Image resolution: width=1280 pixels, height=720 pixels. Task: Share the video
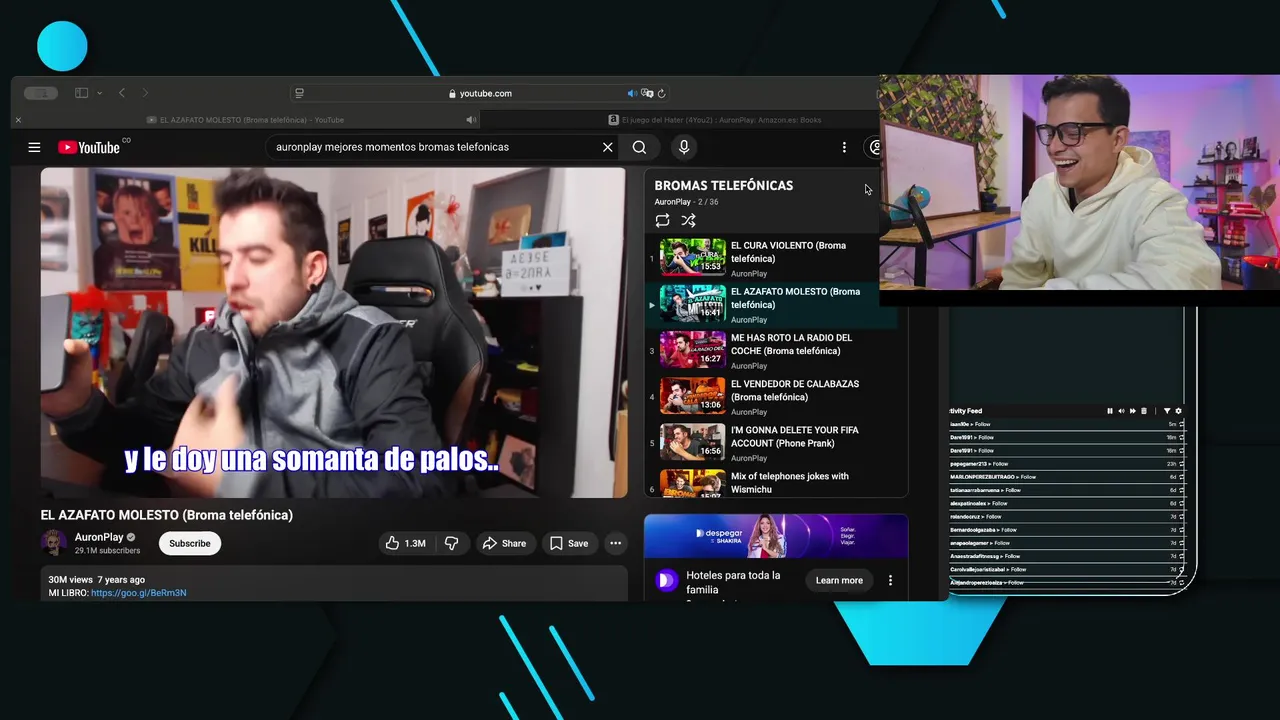click(504, 543)
